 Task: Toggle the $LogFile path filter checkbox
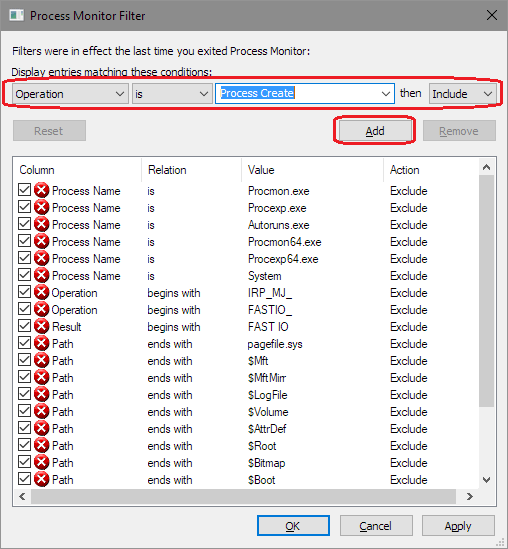pos(24,393)
